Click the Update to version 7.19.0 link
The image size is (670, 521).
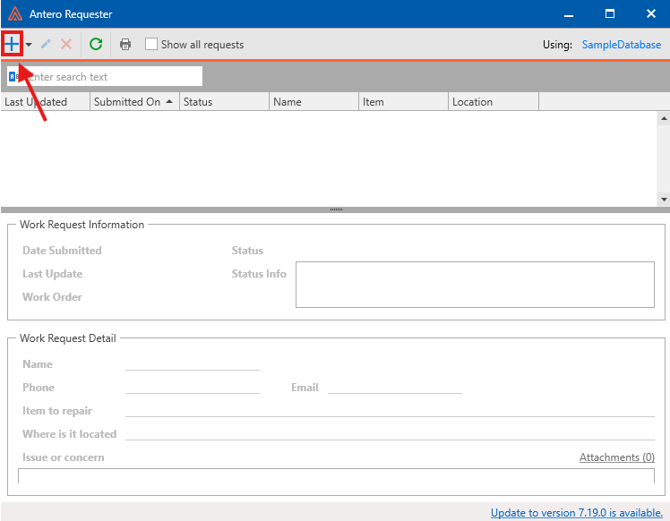[576, 513]
